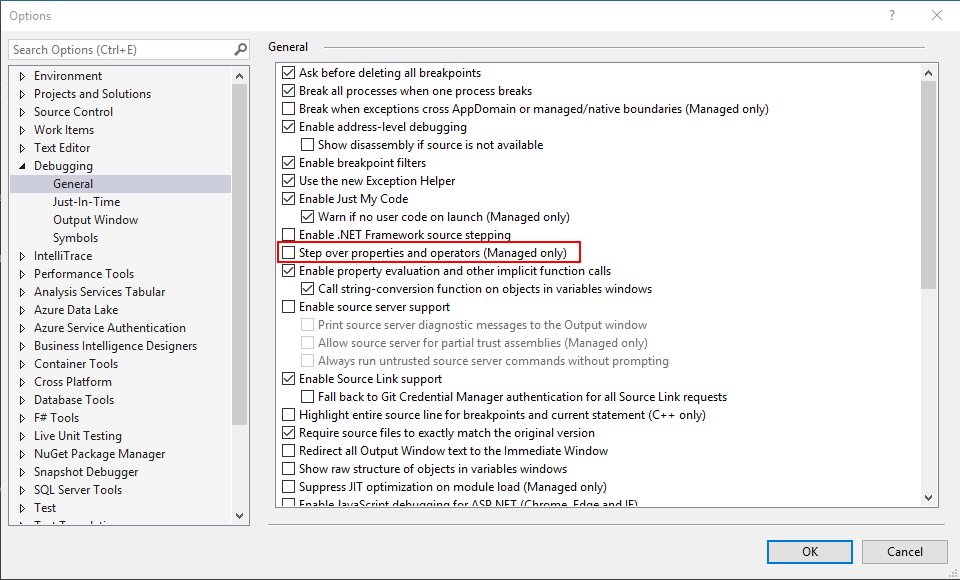
Task: Click the options list scroll down arrow
Action: 928,497
